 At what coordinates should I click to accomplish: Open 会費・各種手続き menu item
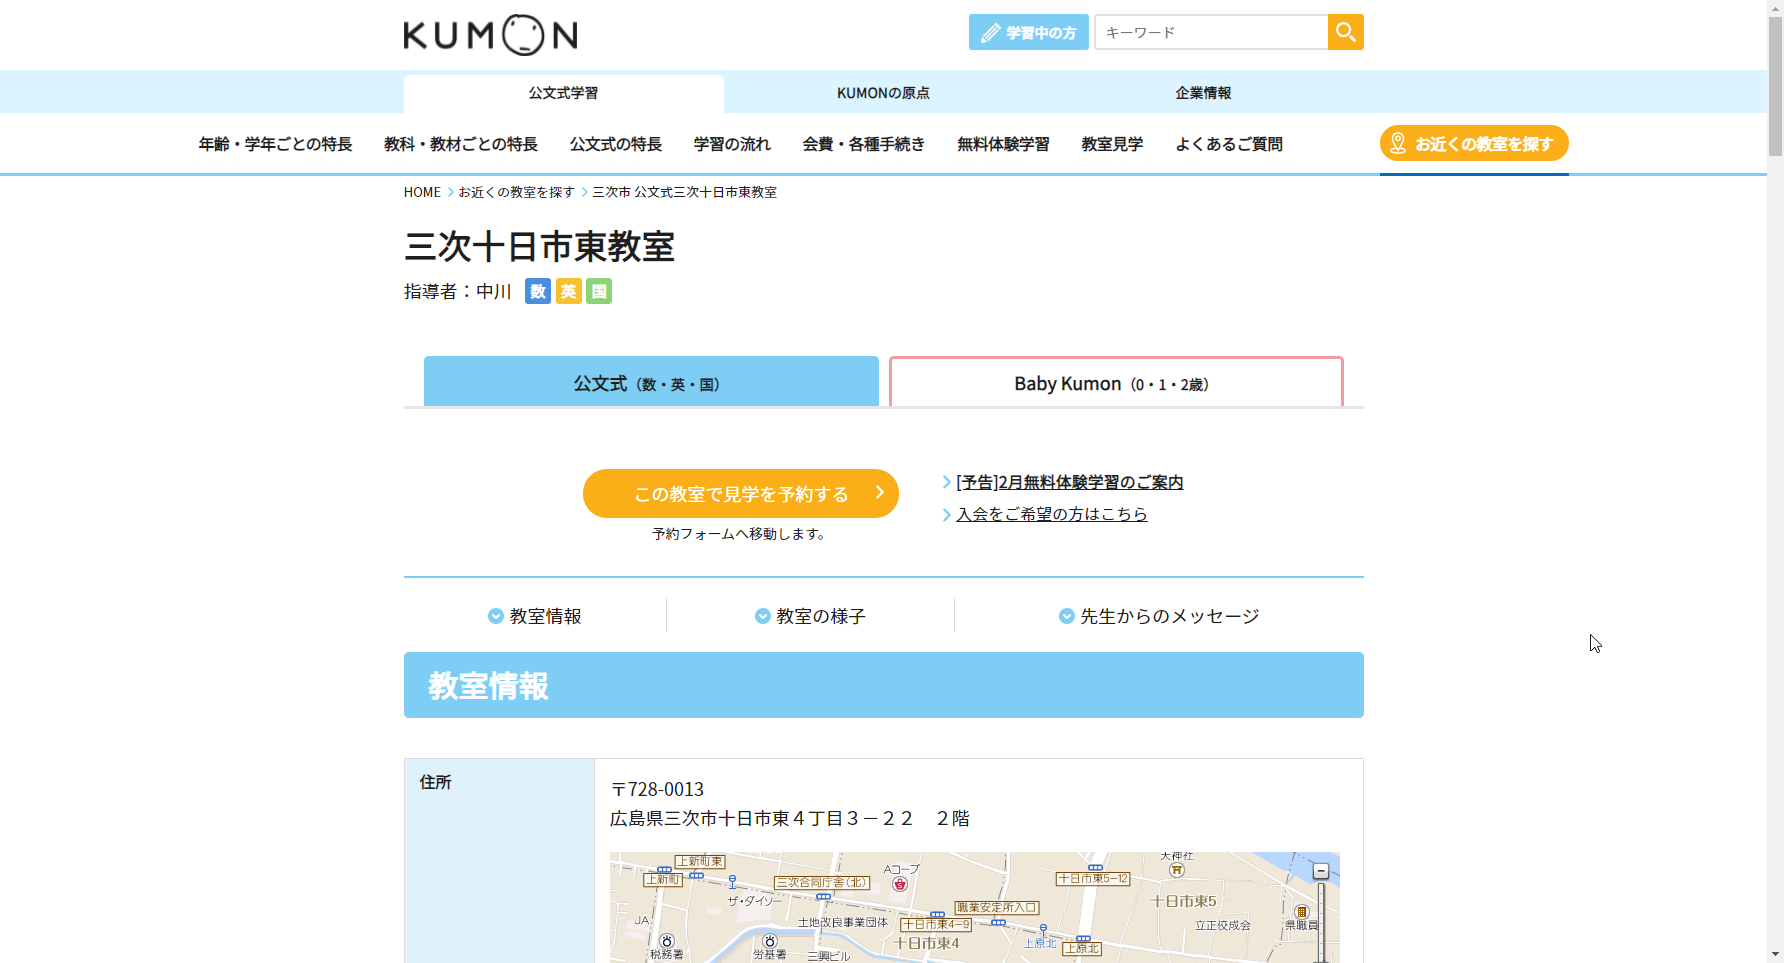(864, 144)
